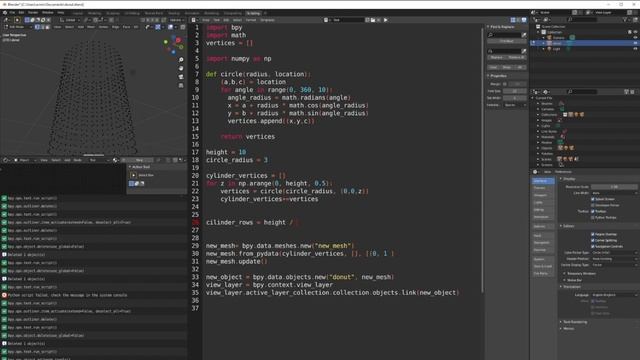Open the Mesh menu in viewport header
Image resolution: width=640 pixels, height=360 pixels.
pos(91,27)
